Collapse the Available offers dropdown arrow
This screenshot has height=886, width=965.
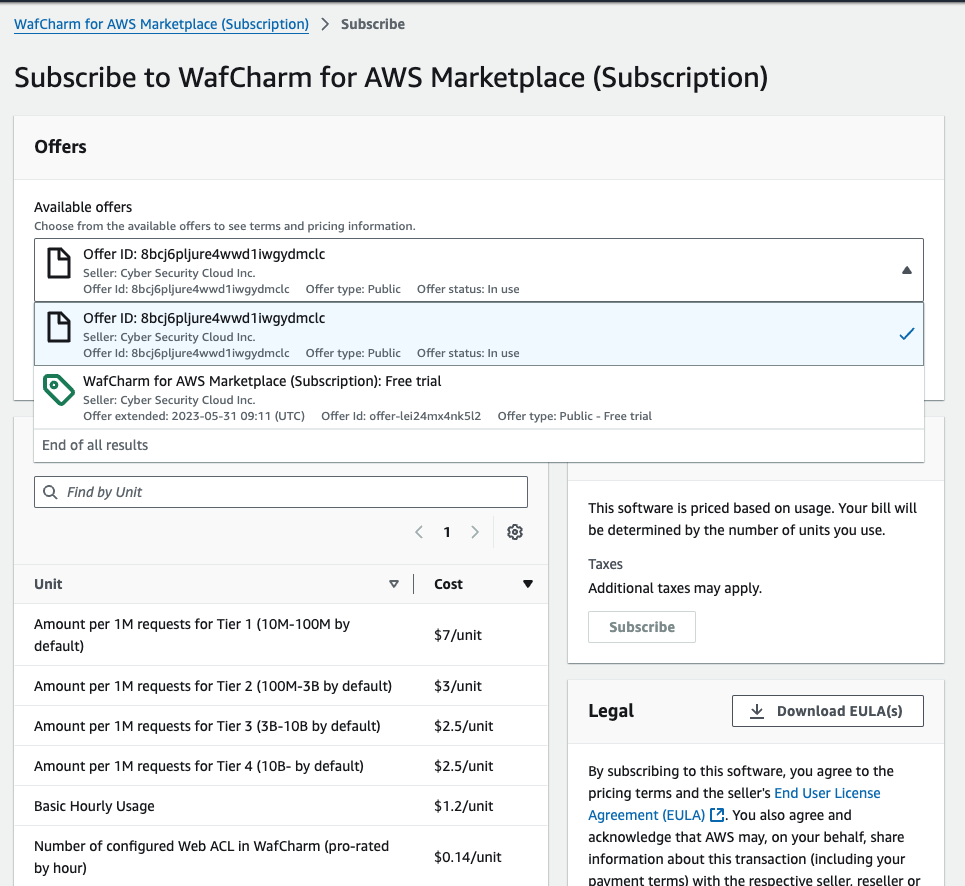[906, 270]
